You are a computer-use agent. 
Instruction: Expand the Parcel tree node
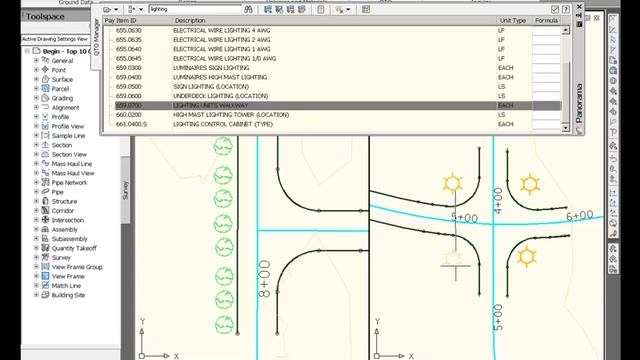pos(36,89)
